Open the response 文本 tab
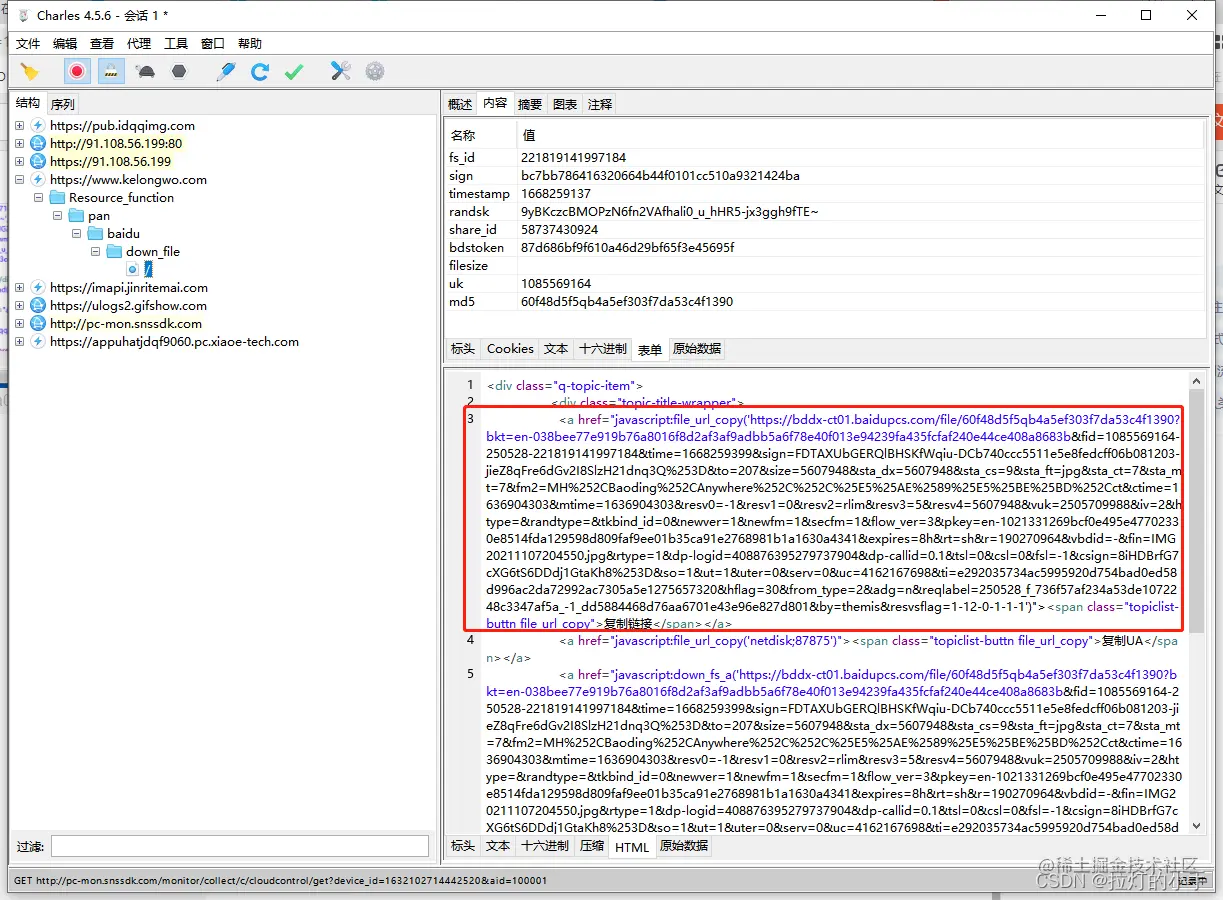Screen dimensions: 1223x900 pos(497,846)
